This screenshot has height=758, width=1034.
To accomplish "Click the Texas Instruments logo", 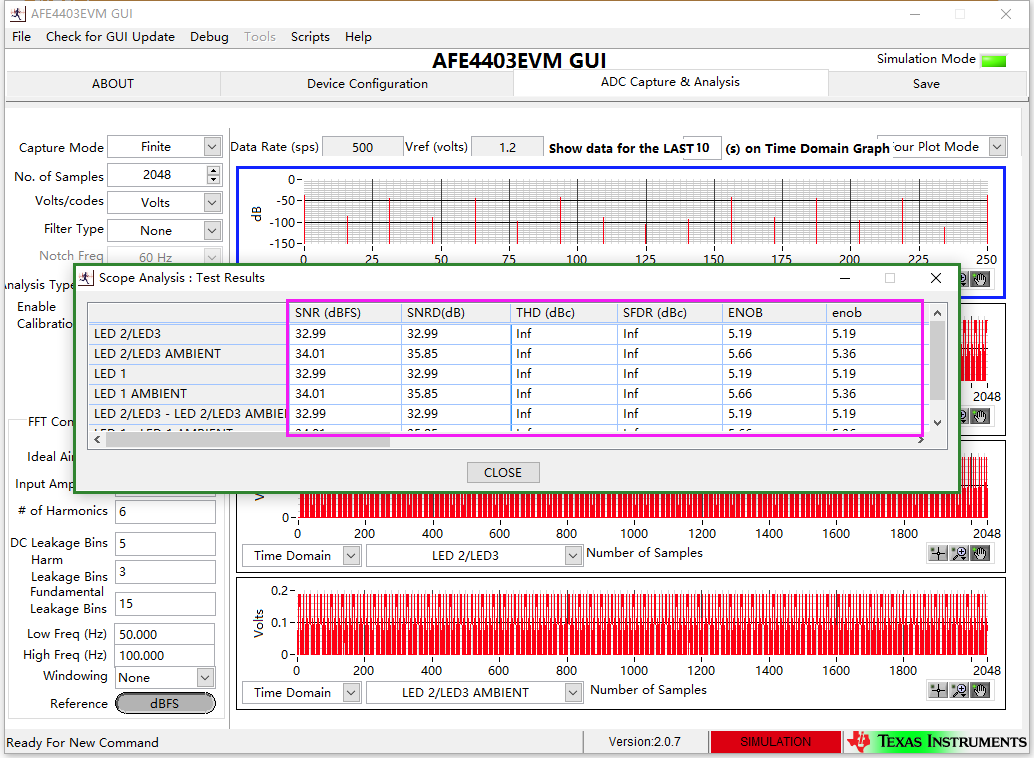I will click(x=937, y=741).
